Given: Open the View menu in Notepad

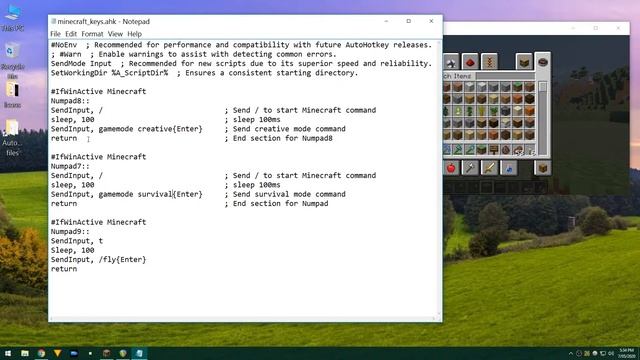Looking at the screenshot, I should point(115,34).
